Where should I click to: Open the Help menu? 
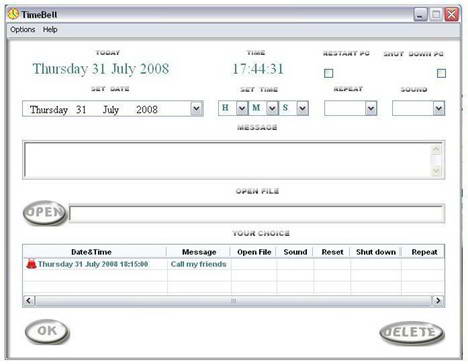tap(50, 30)
